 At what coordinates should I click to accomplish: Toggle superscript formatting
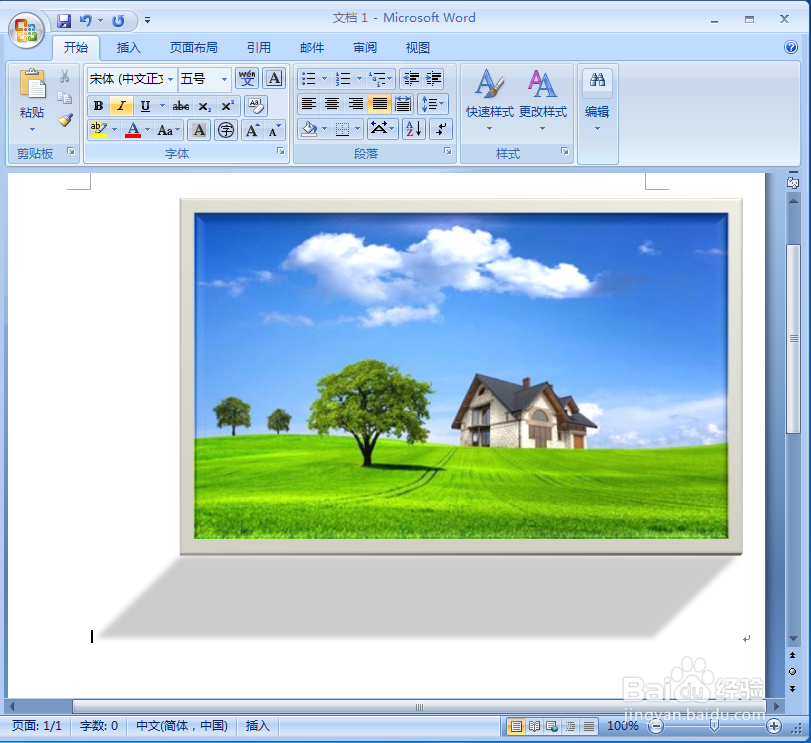click(x=228, y=106)
